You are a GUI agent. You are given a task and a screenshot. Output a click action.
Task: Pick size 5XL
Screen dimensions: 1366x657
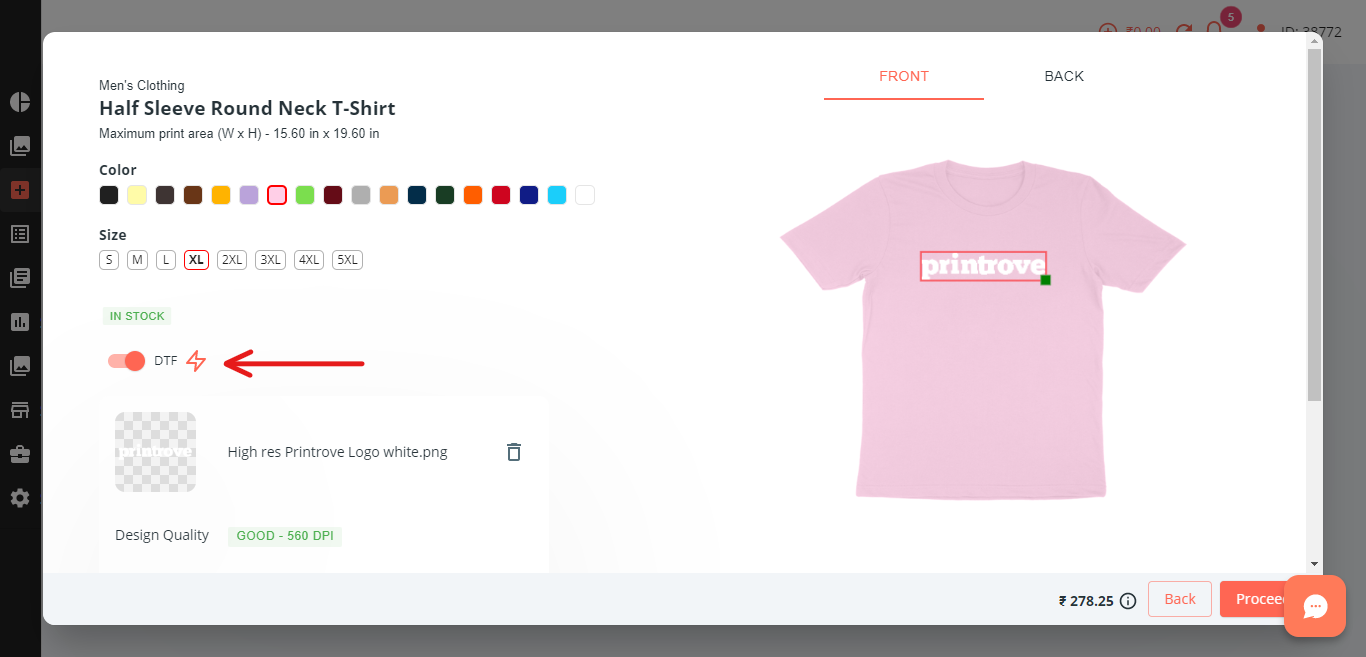[x=347, y=260]
